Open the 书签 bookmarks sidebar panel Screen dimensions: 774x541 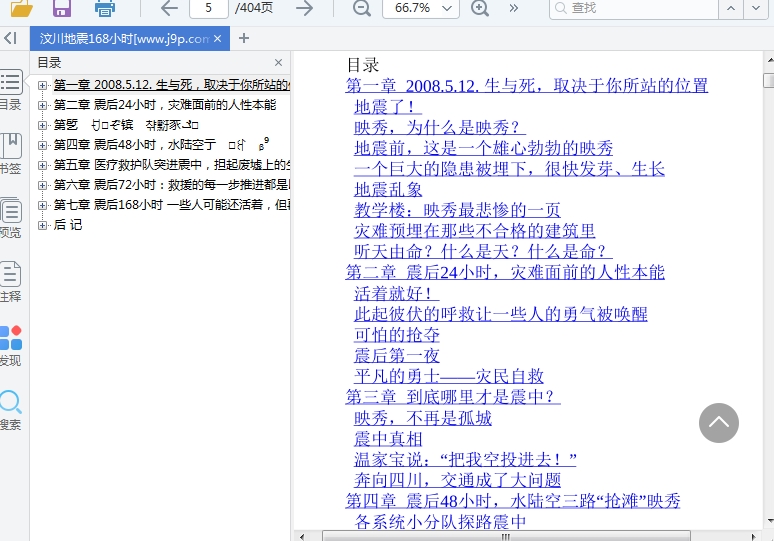point(11,153)
